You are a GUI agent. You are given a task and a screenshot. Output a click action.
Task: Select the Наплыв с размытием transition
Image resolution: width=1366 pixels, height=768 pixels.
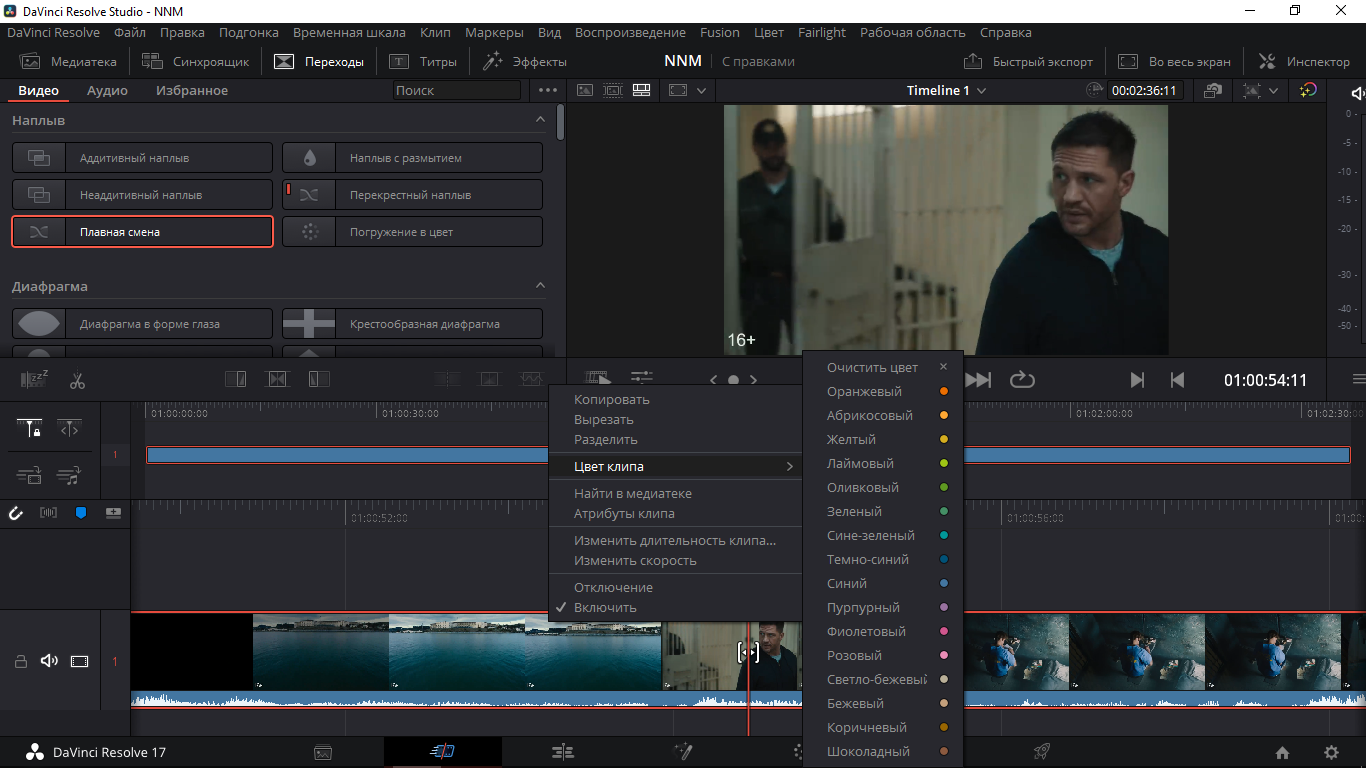click(412, 157)
